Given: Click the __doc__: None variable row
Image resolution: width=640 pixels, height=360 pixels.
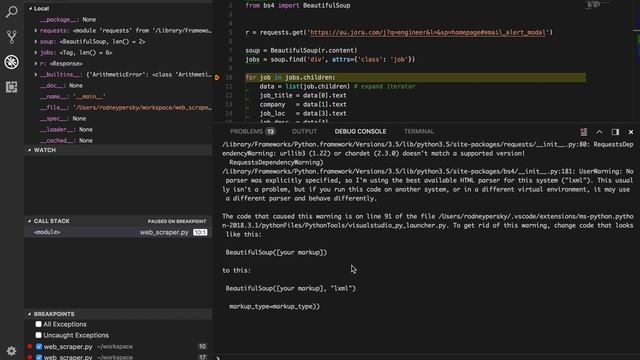Looking at the screenshot, I should (x=118, y=86).
